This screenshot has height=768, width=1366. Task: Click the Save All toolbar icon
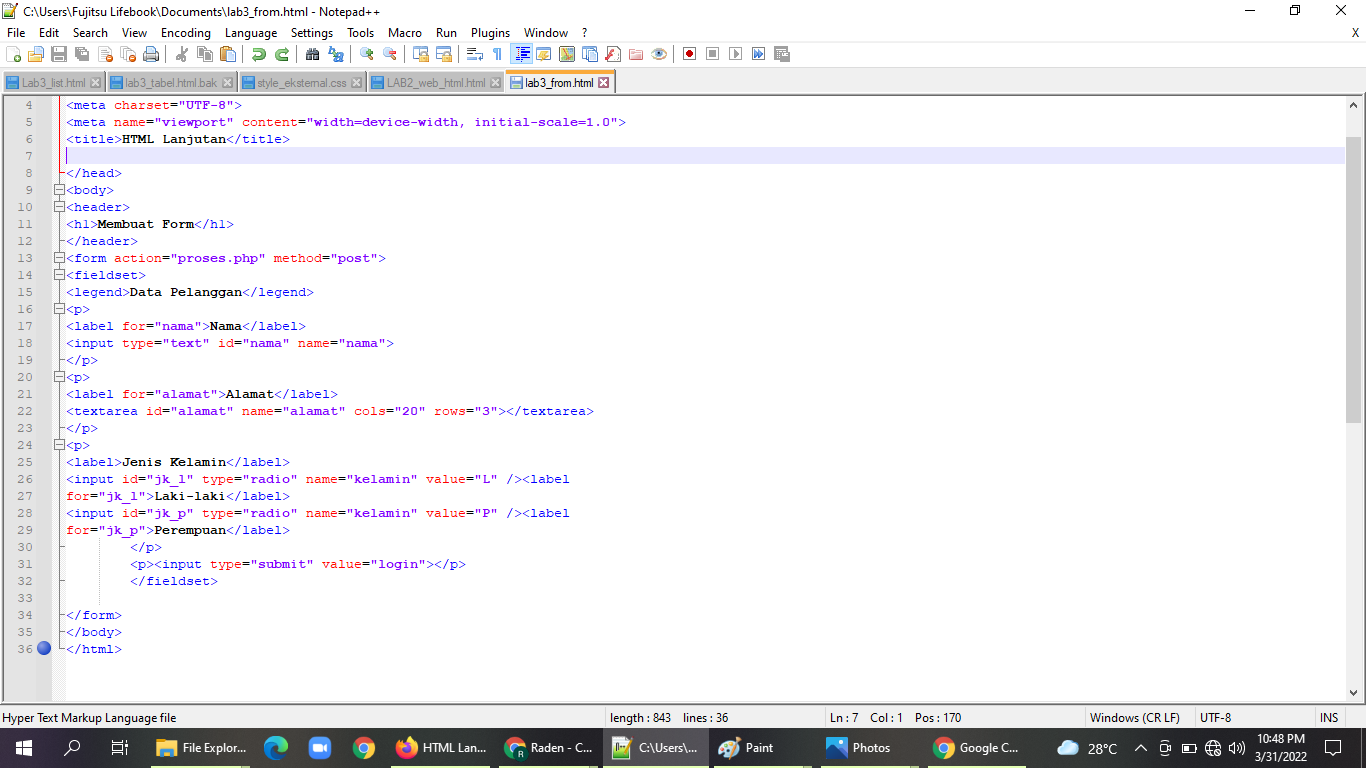[x=82, y=54]
